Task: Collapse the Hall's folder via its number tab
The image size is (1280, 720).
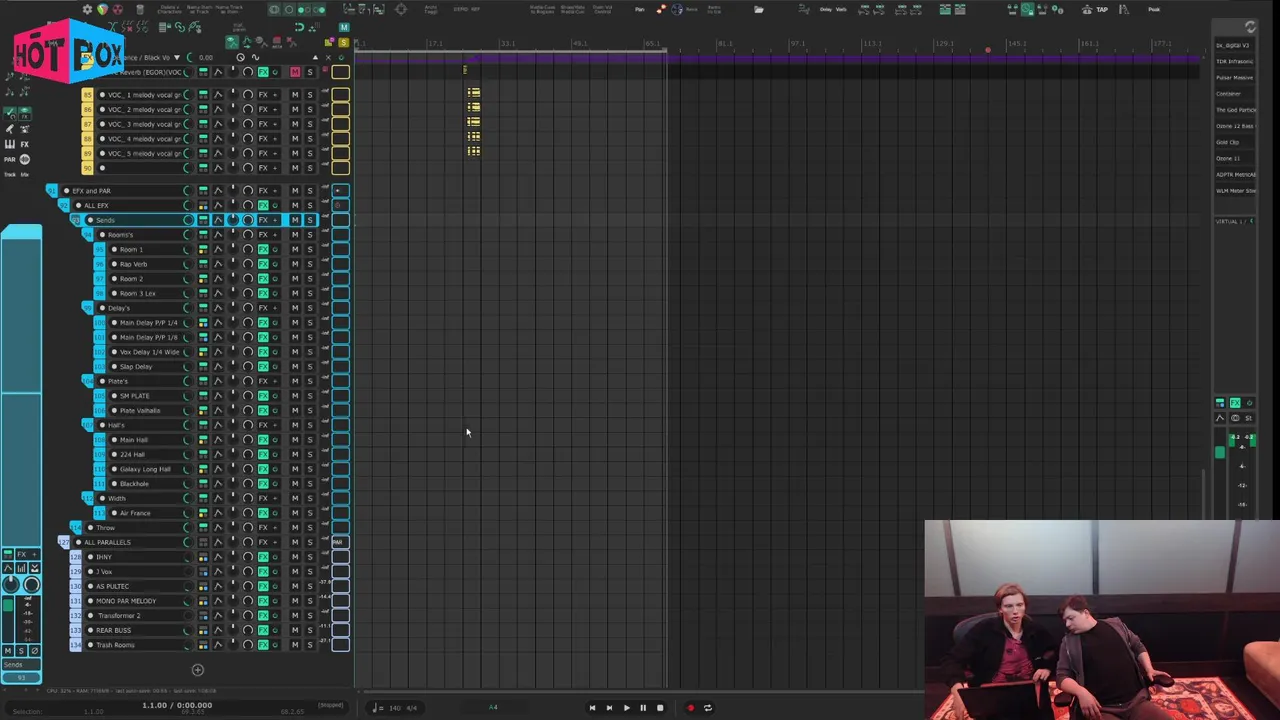Action: 88,425
